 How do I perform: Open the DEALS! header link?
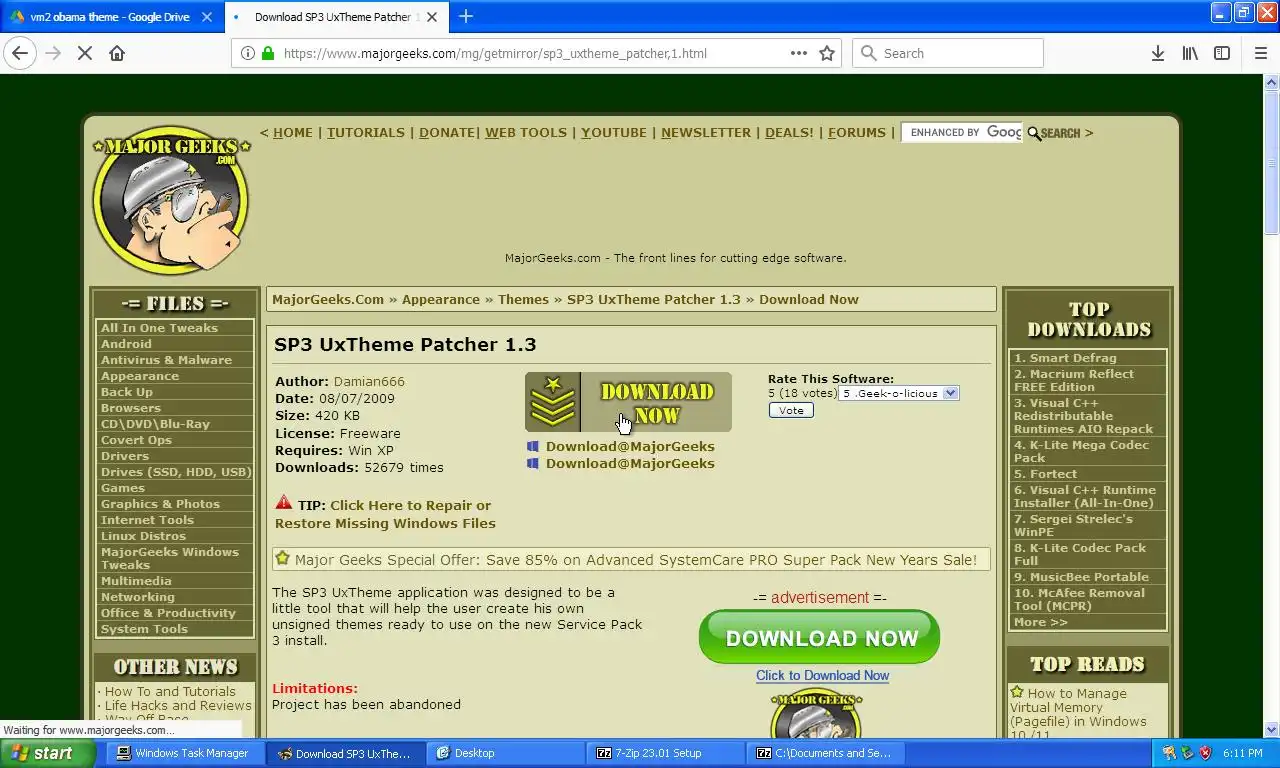coord(789,132)
